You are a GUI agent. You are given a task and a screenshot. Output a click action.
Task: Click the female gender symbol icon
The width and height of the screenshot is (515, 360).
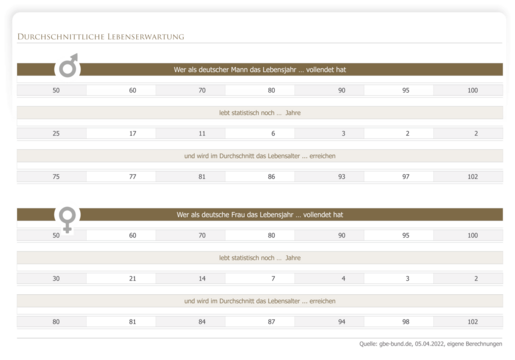67,219
